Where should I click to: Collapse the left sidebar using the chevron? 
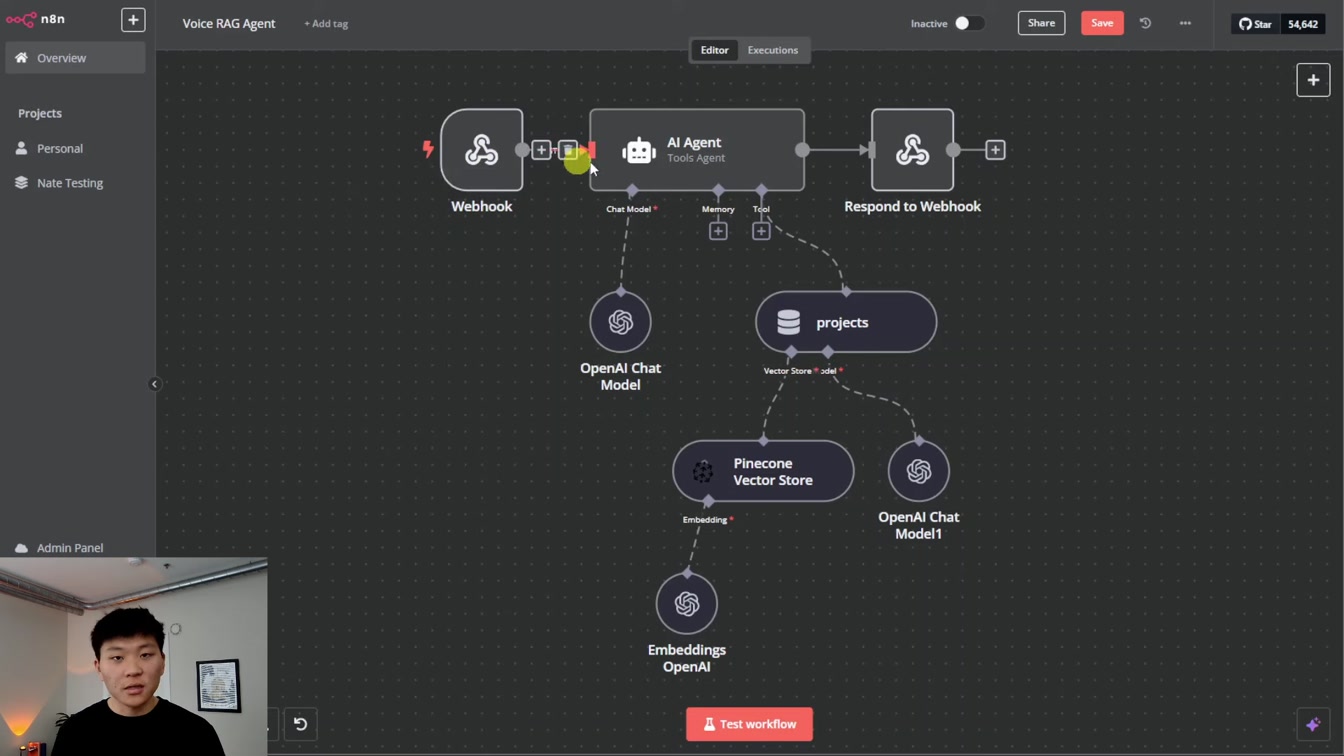click(x=154, y=384)
